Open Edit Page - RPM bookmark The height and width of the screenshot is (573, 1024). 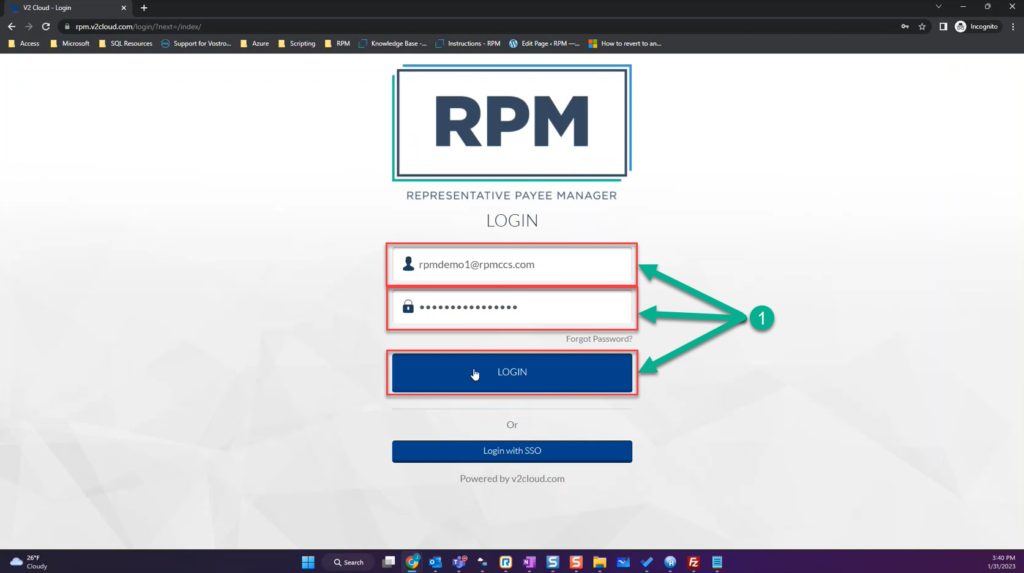[544, 44]
